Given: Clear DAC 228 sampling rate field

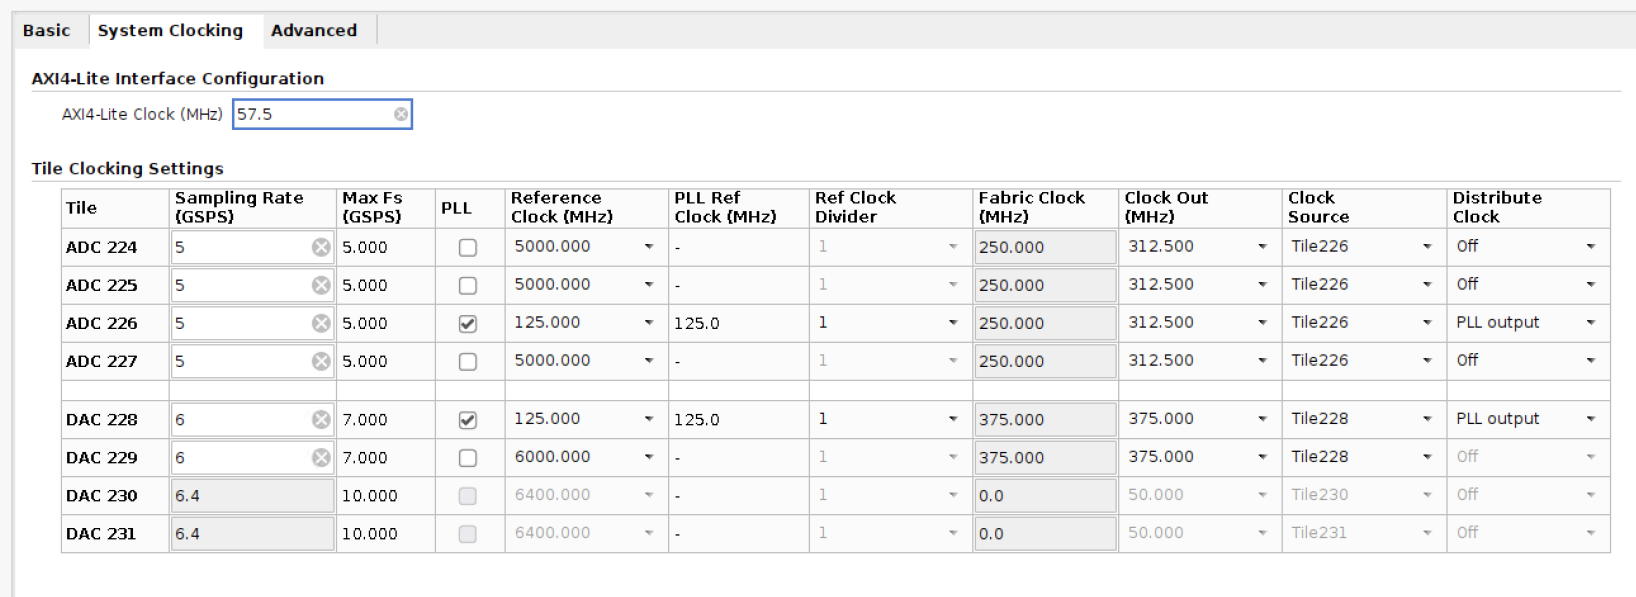Looking at the screenshot, I should pyautogui.click(x=320, y=419).
